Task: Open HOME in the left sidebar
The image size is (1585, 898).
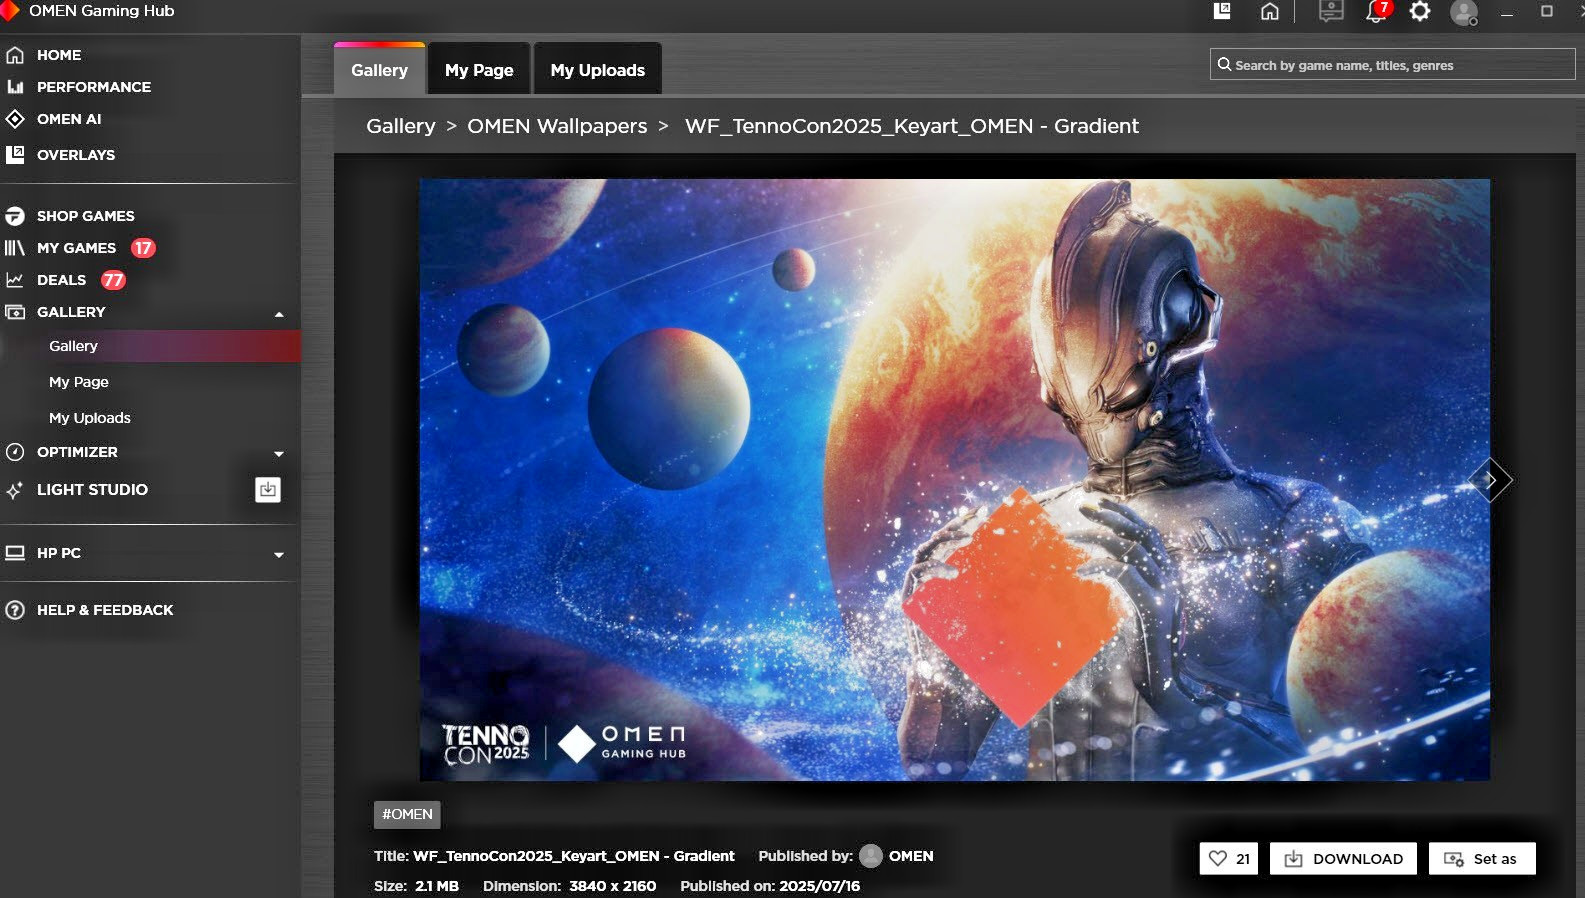Action: tap(58, 55)
